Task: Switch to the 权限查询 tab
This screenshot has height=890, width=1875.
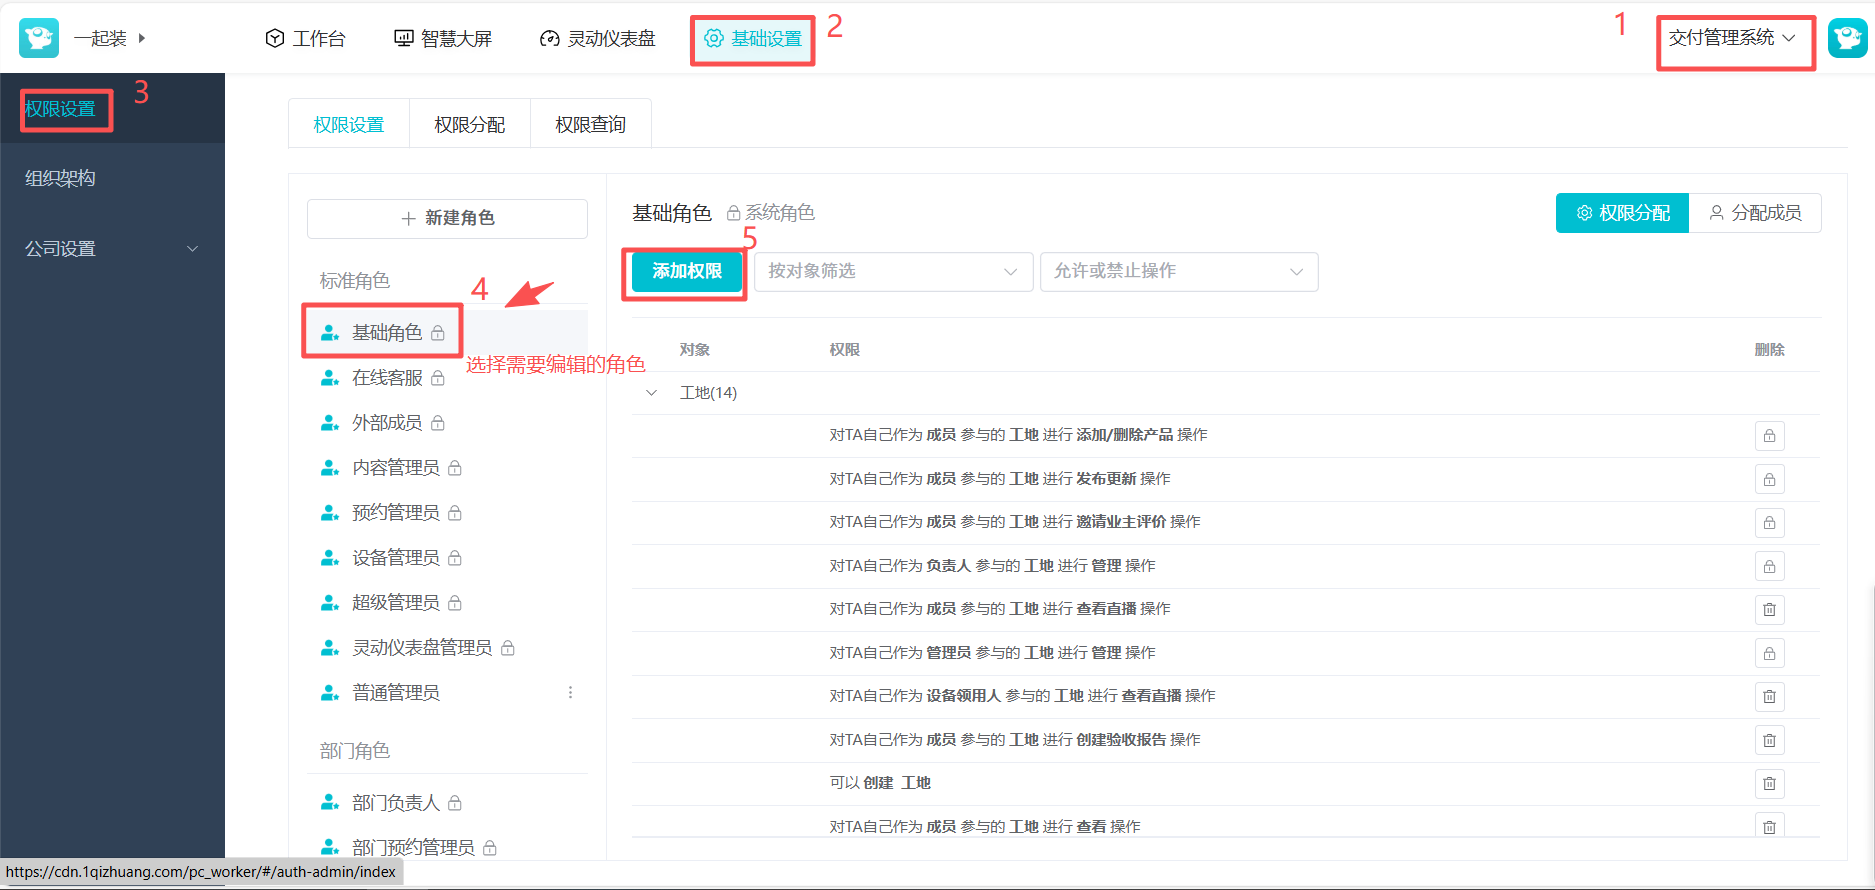Action: [591, 124]
